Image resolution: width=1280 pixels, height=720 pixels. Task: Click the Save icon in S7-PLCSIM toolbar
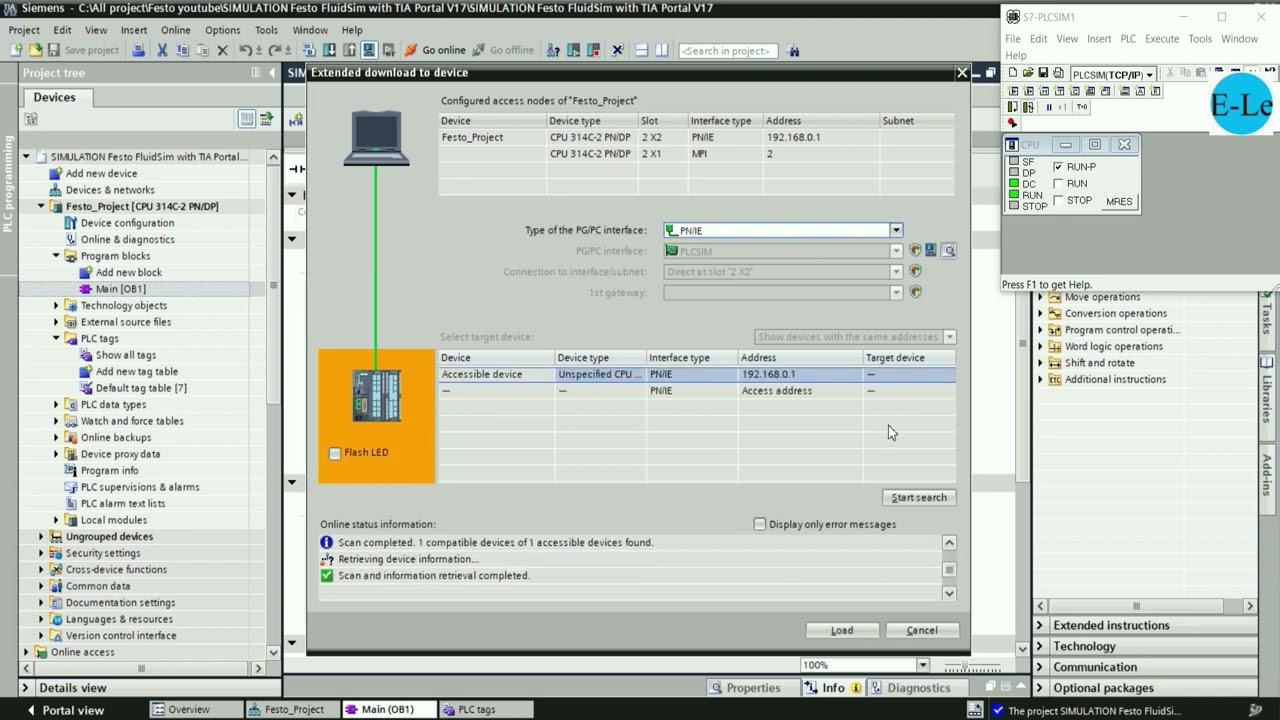[x=1043, y=73]
